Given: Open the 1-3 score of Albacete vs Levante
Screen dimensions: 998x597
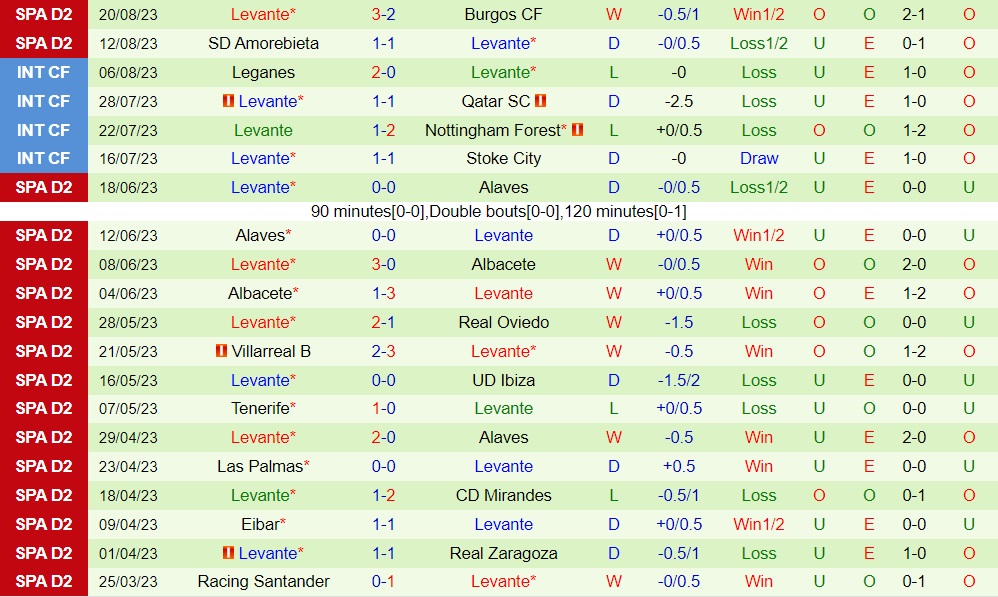Looking at the screenshot, I should (384, 293).
